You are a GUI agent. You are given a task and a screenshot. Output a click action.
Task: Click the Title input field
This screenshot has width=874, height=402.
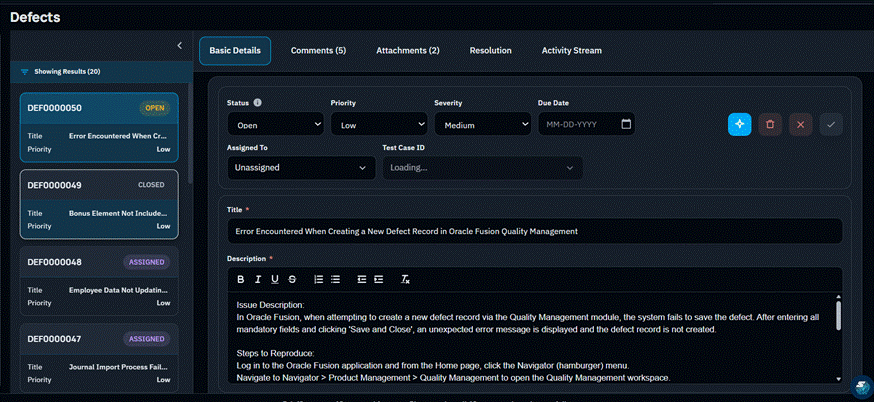coord(535,231)
